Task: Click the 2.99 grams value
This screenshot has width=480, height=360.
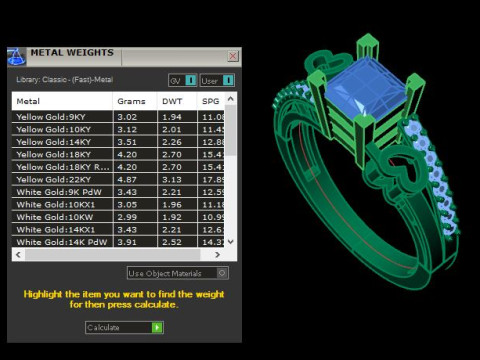Action: (127, 217)
